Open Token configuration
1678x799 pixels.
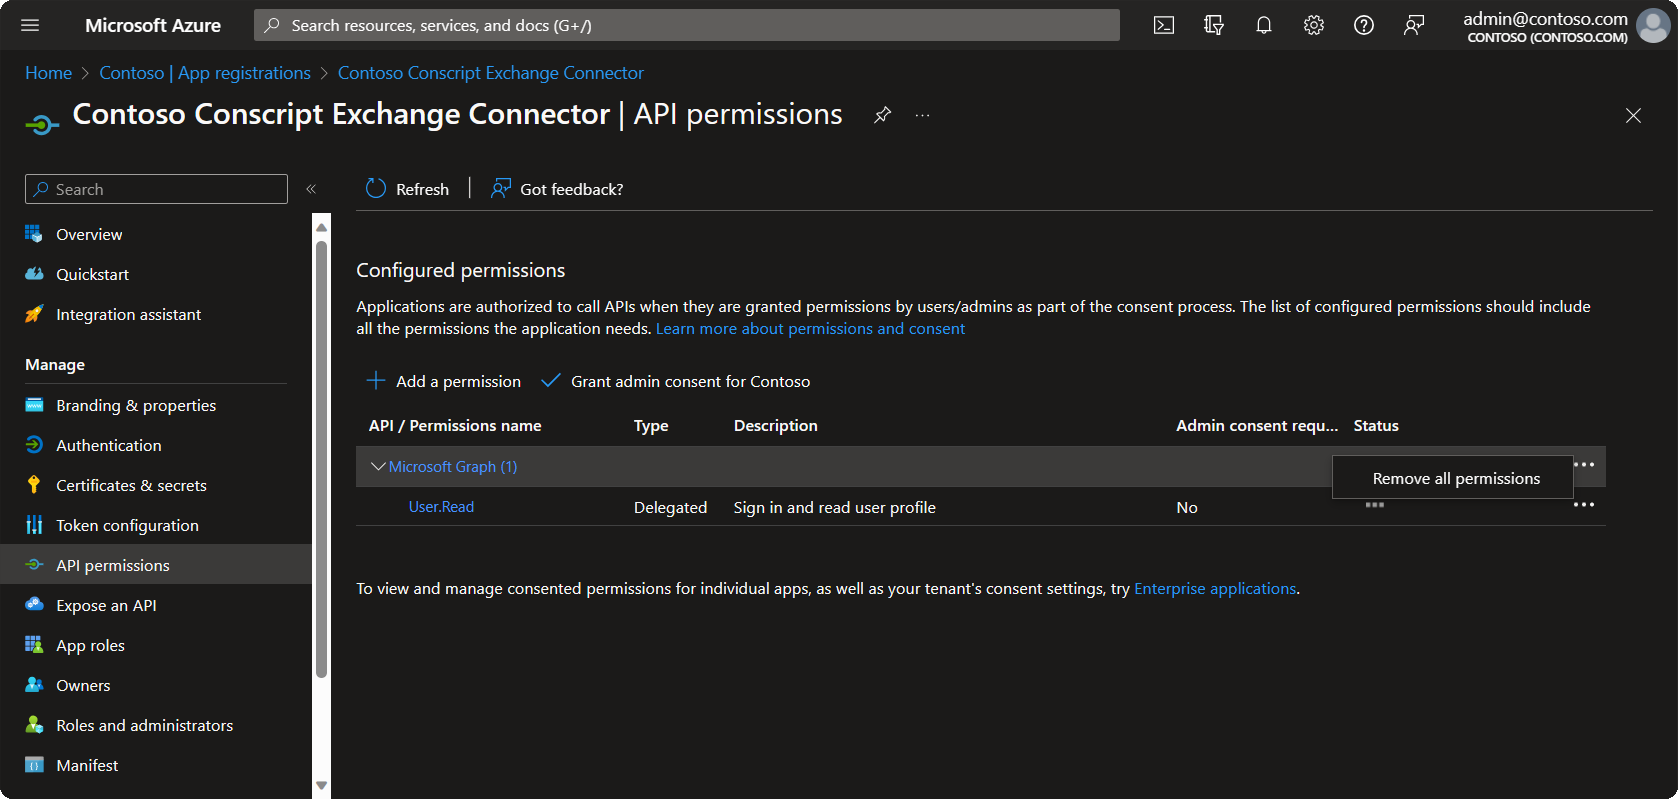coord(127,525)
